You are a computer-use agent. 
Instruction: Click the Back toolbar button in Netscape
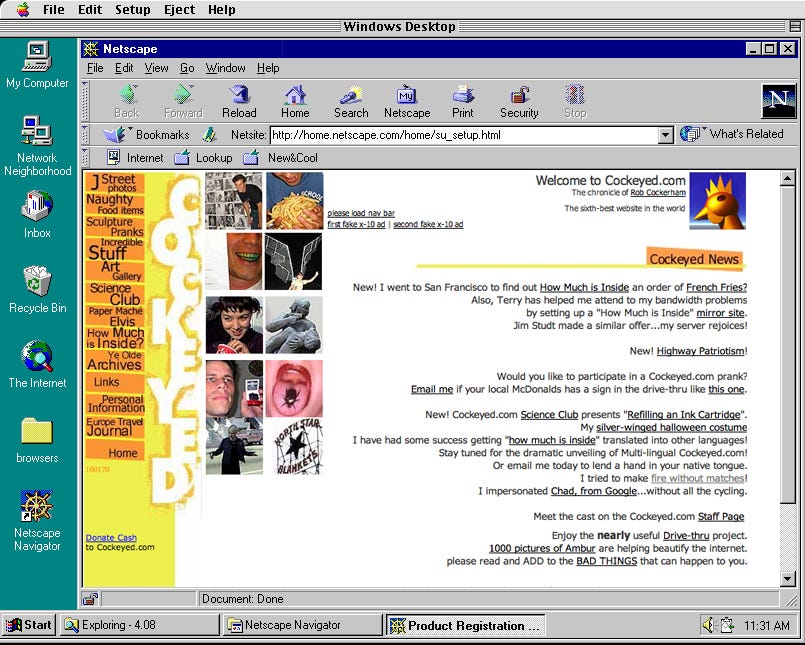point(127,101)
